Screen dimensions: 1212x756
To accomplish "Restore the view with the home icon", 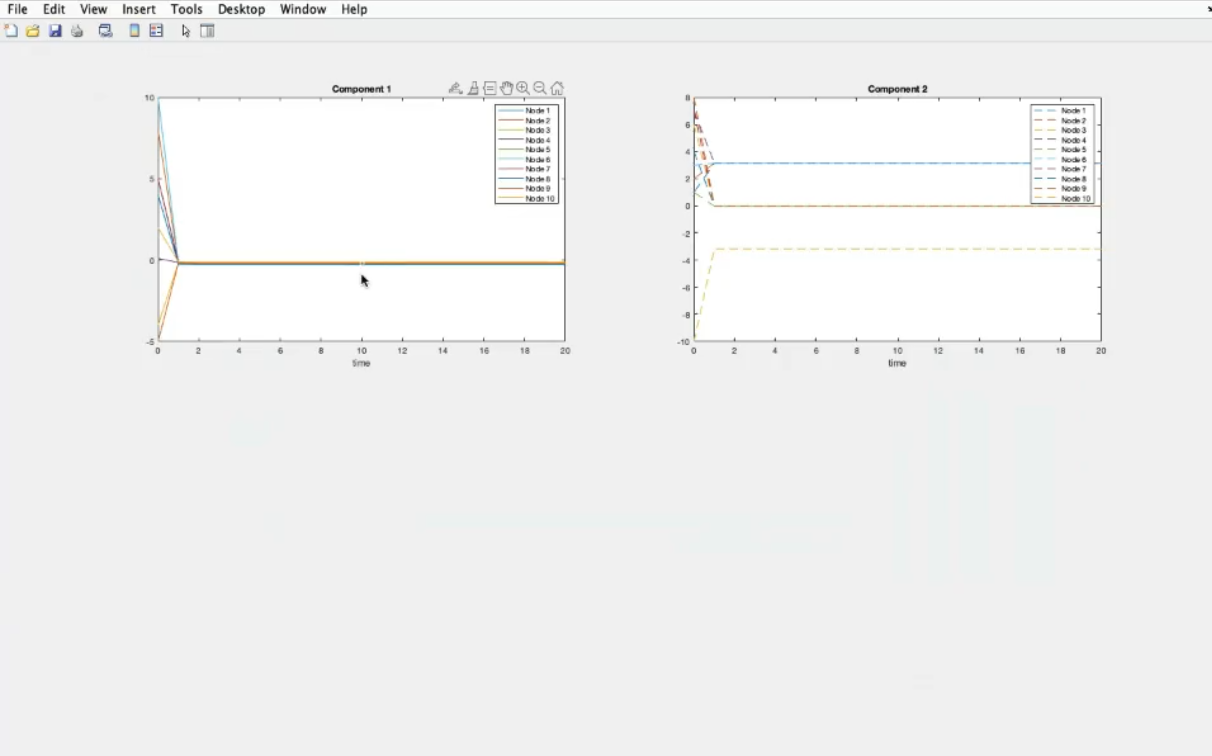I will pyautogui.click(x=557, y=88).
